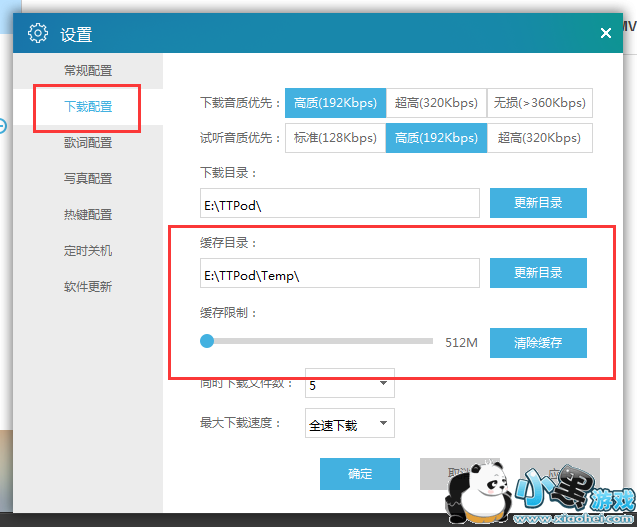The image size is (637, 527).
Task: Confirm the settings with 确定
Action: pyautogui.click(x=360, y=474)
